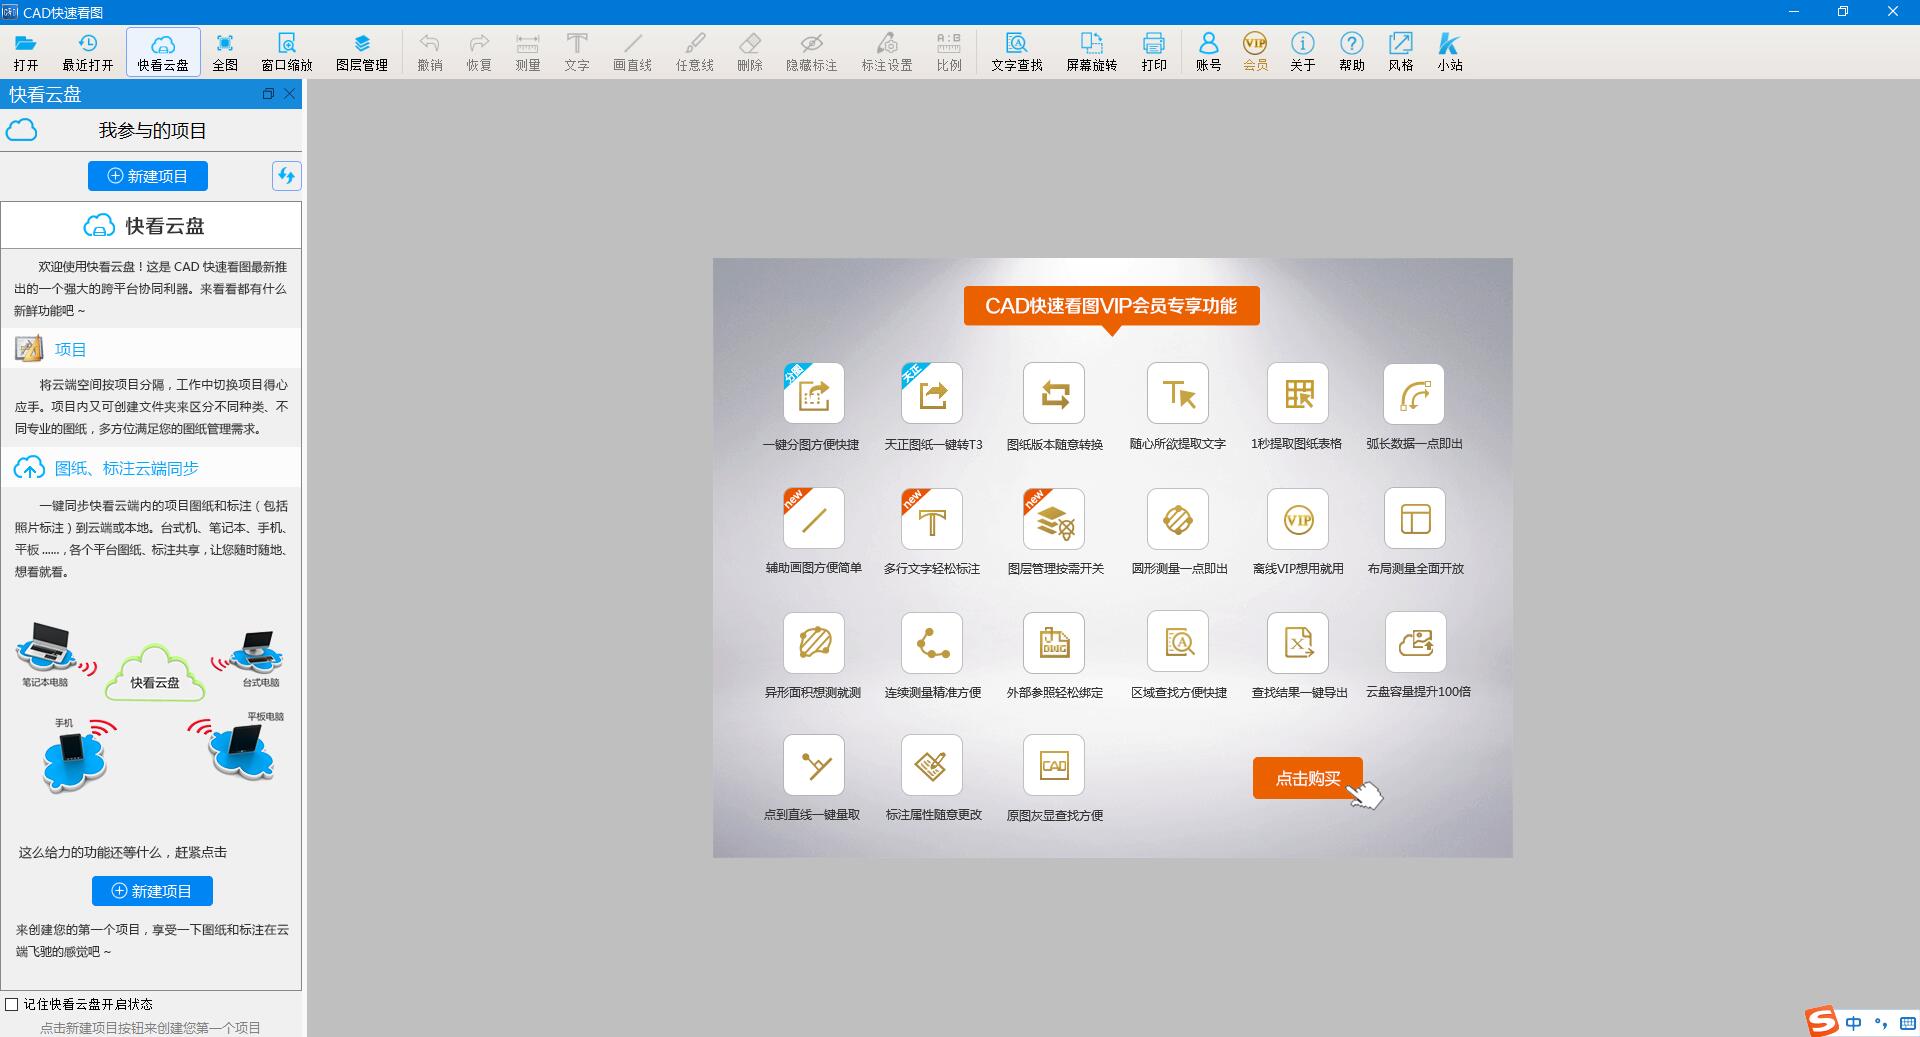Choose the 删除 eraser tool
1920x1037 pixels.
coord(750,52)
